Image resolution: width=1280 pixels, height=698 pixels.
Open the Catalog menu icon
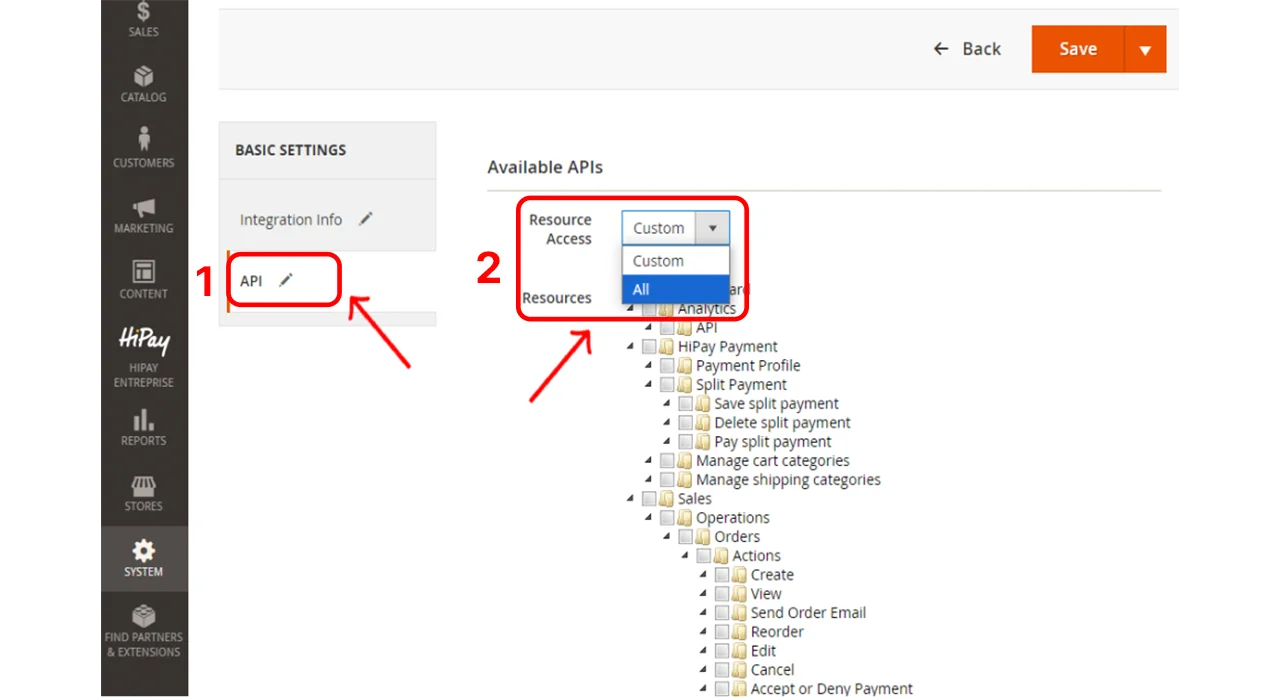(143, 83)
